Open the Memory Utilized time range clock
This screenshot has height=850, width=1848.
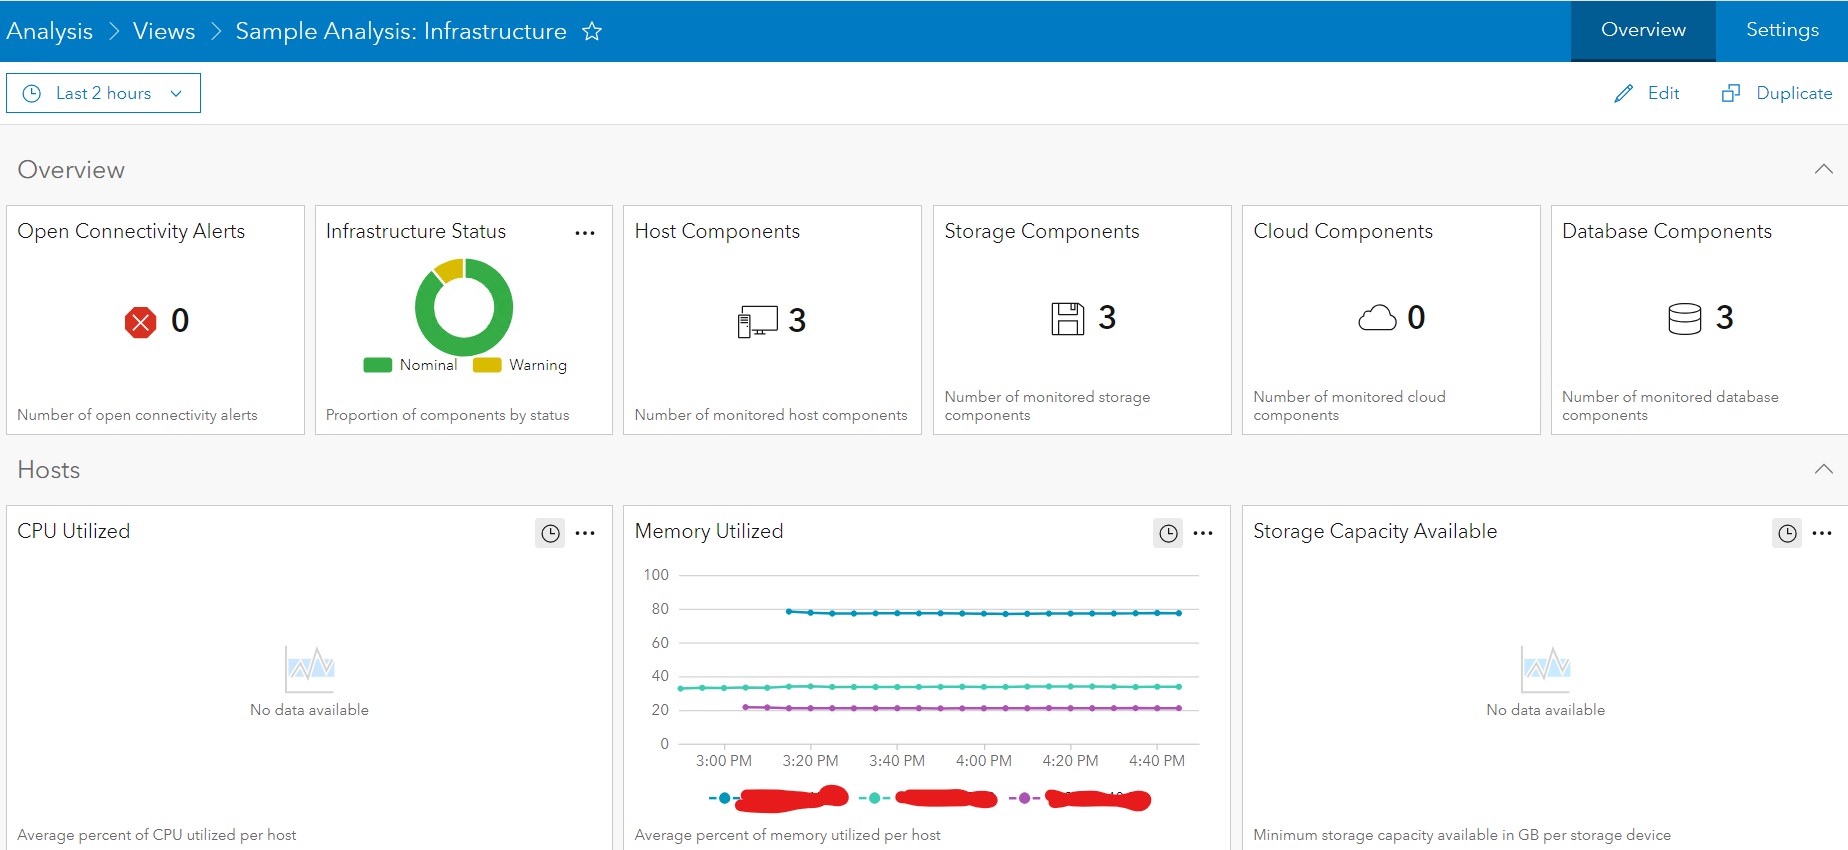click(x=1168, y=533)
